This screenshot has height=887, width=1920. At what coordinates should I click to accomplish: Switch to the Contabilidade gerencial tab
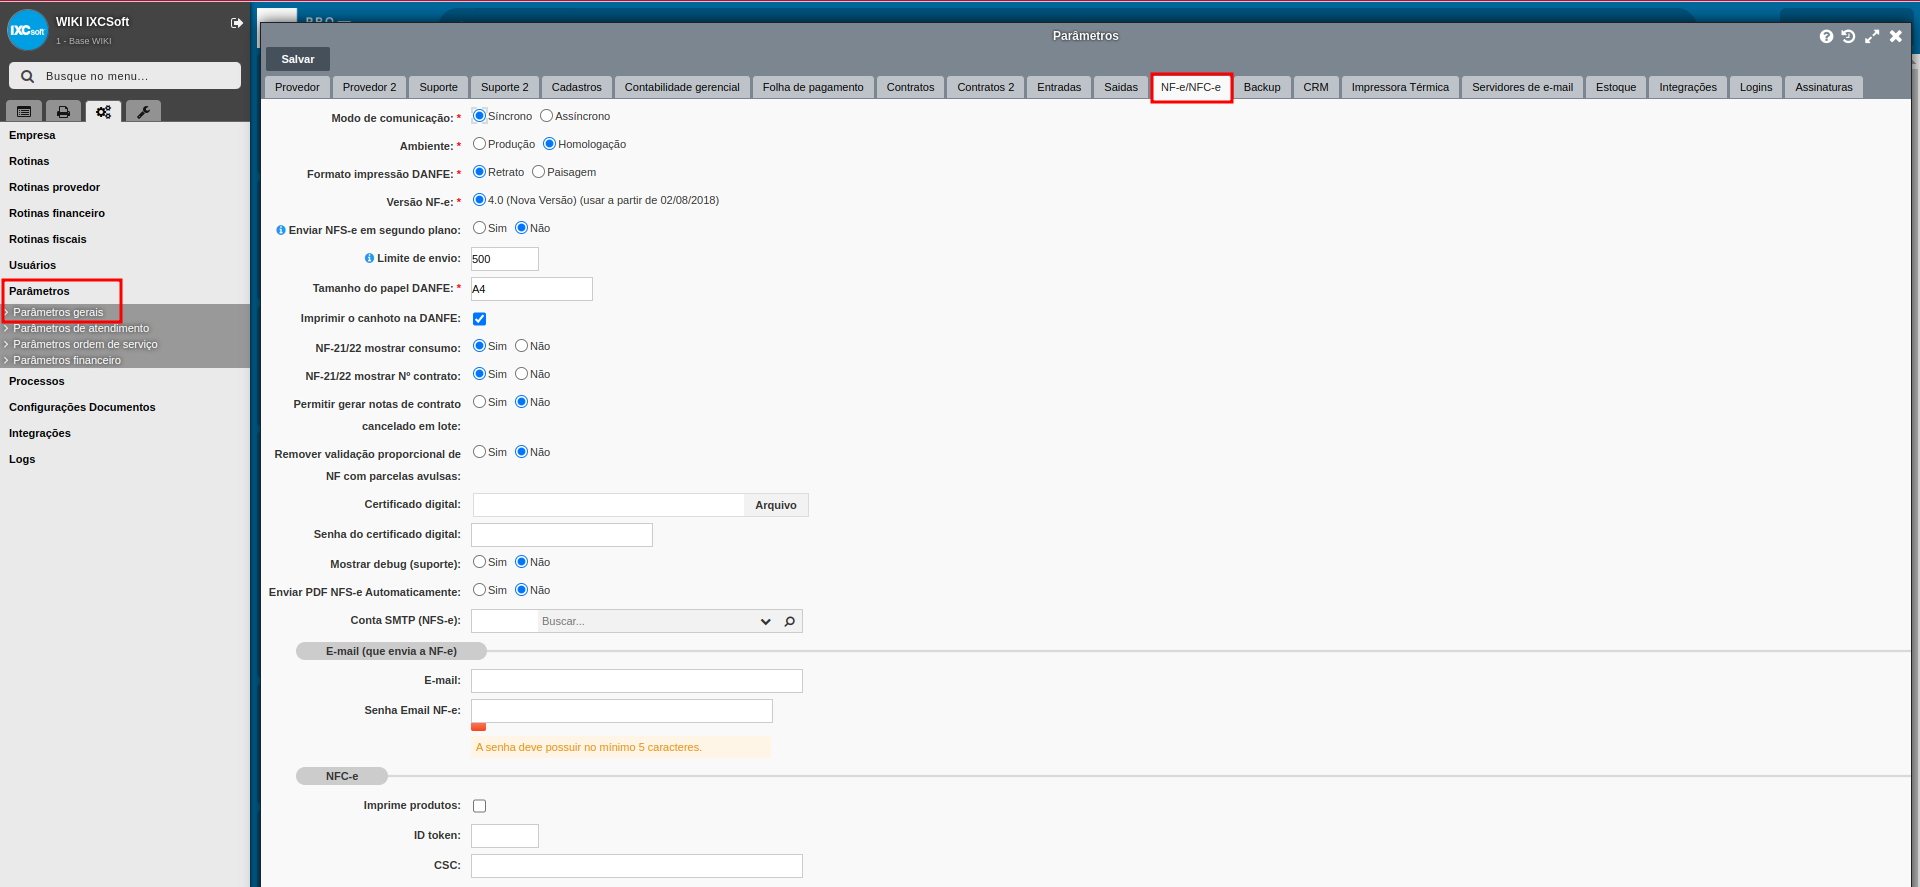tap(682, 87)
